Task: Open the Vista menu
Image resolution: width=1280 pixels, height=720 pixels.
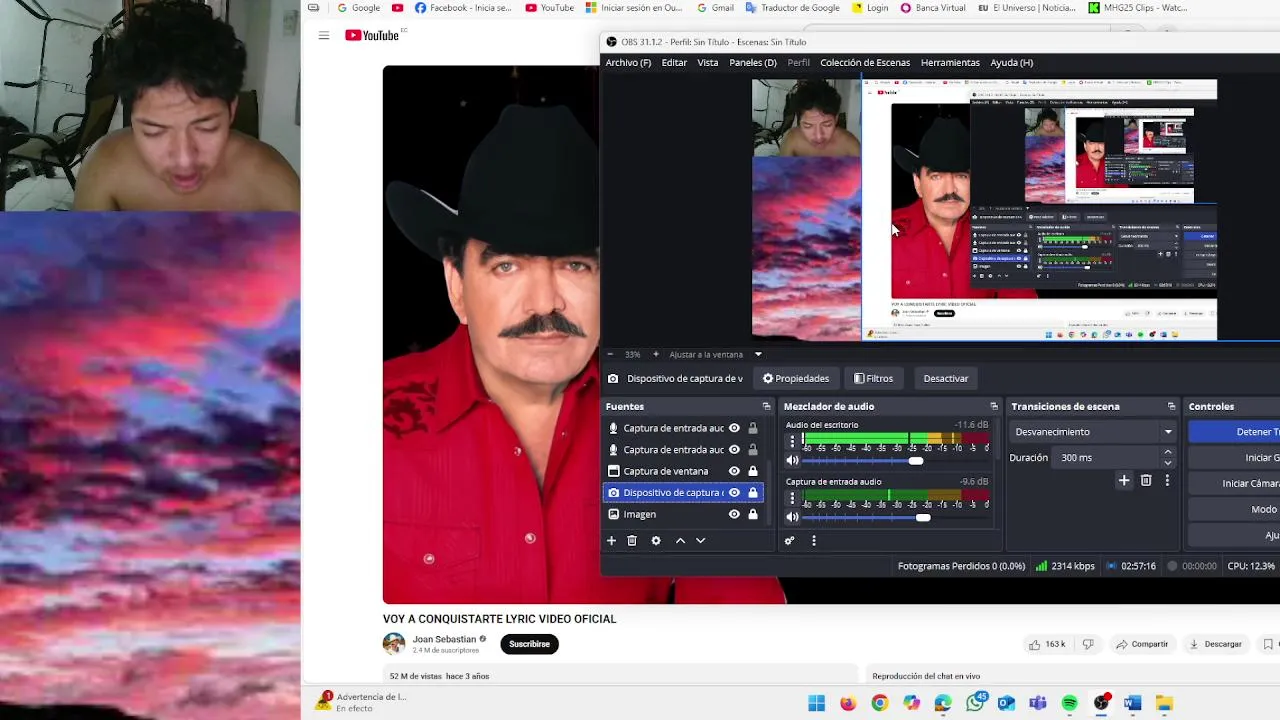Action: 708,62
